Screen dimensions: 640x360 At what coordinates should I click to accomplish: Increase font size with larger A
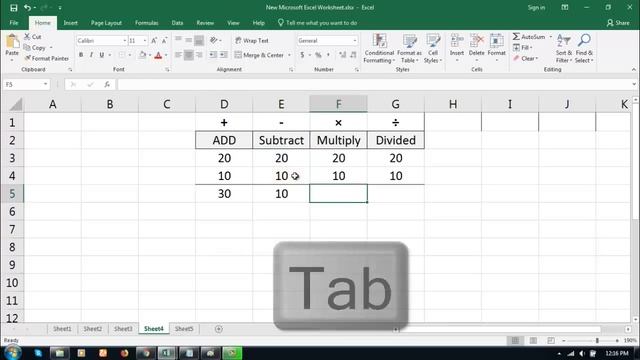pos(154,41)
